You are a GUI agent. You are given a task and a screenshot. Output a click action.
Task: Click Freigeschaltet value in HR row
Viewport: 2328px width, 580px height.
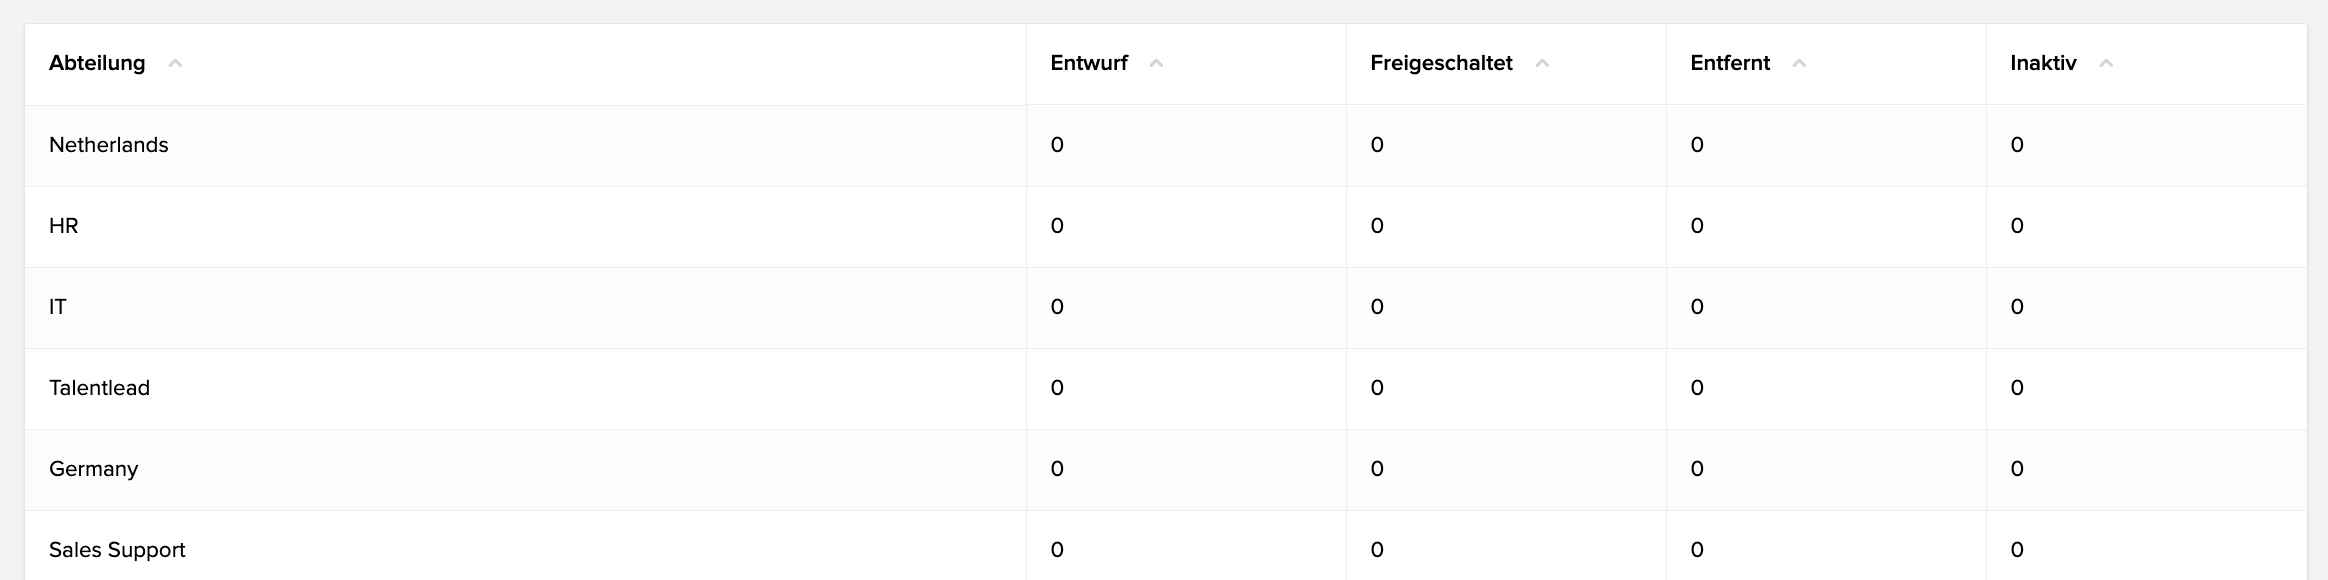(x=1377, y=226)
